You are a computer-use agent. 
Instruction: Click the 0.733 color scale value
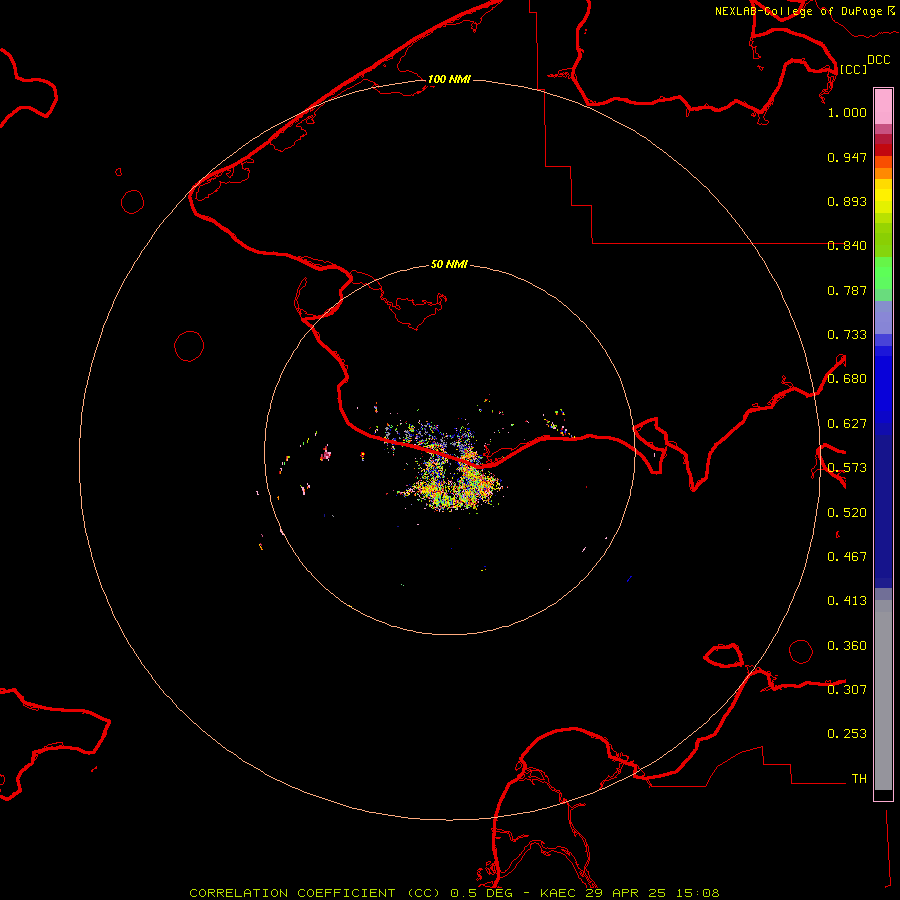click(x=847, y=335)
